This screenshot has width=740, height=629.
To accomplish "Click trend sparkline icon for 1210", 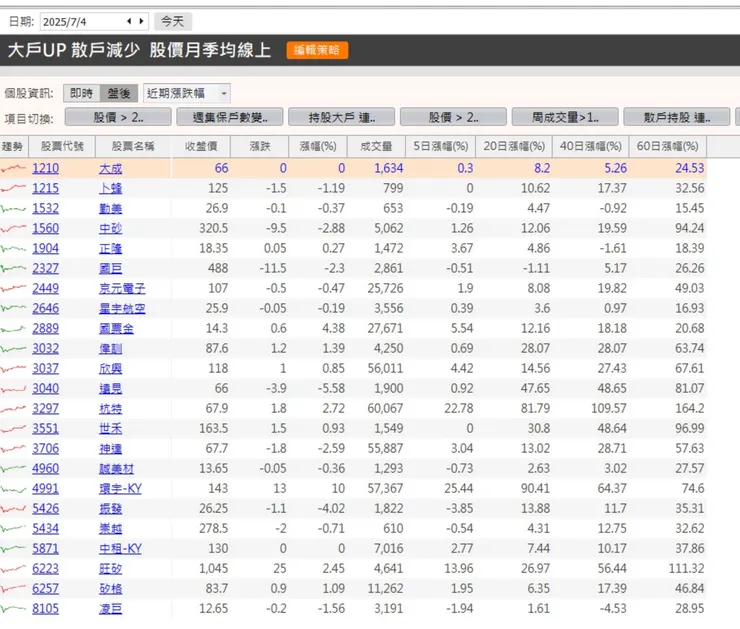I will pyautogui.click(x=13, y=168).
